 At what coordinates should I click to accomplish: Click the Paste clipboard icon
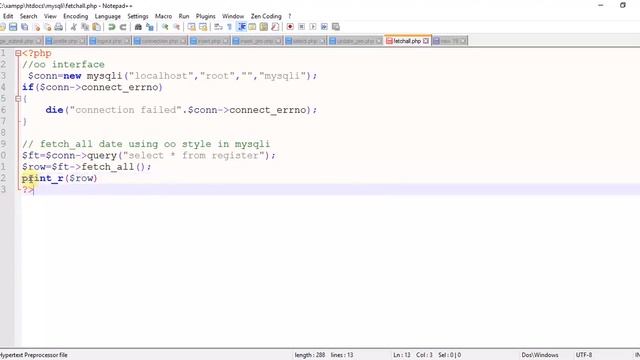pos(97,27)
